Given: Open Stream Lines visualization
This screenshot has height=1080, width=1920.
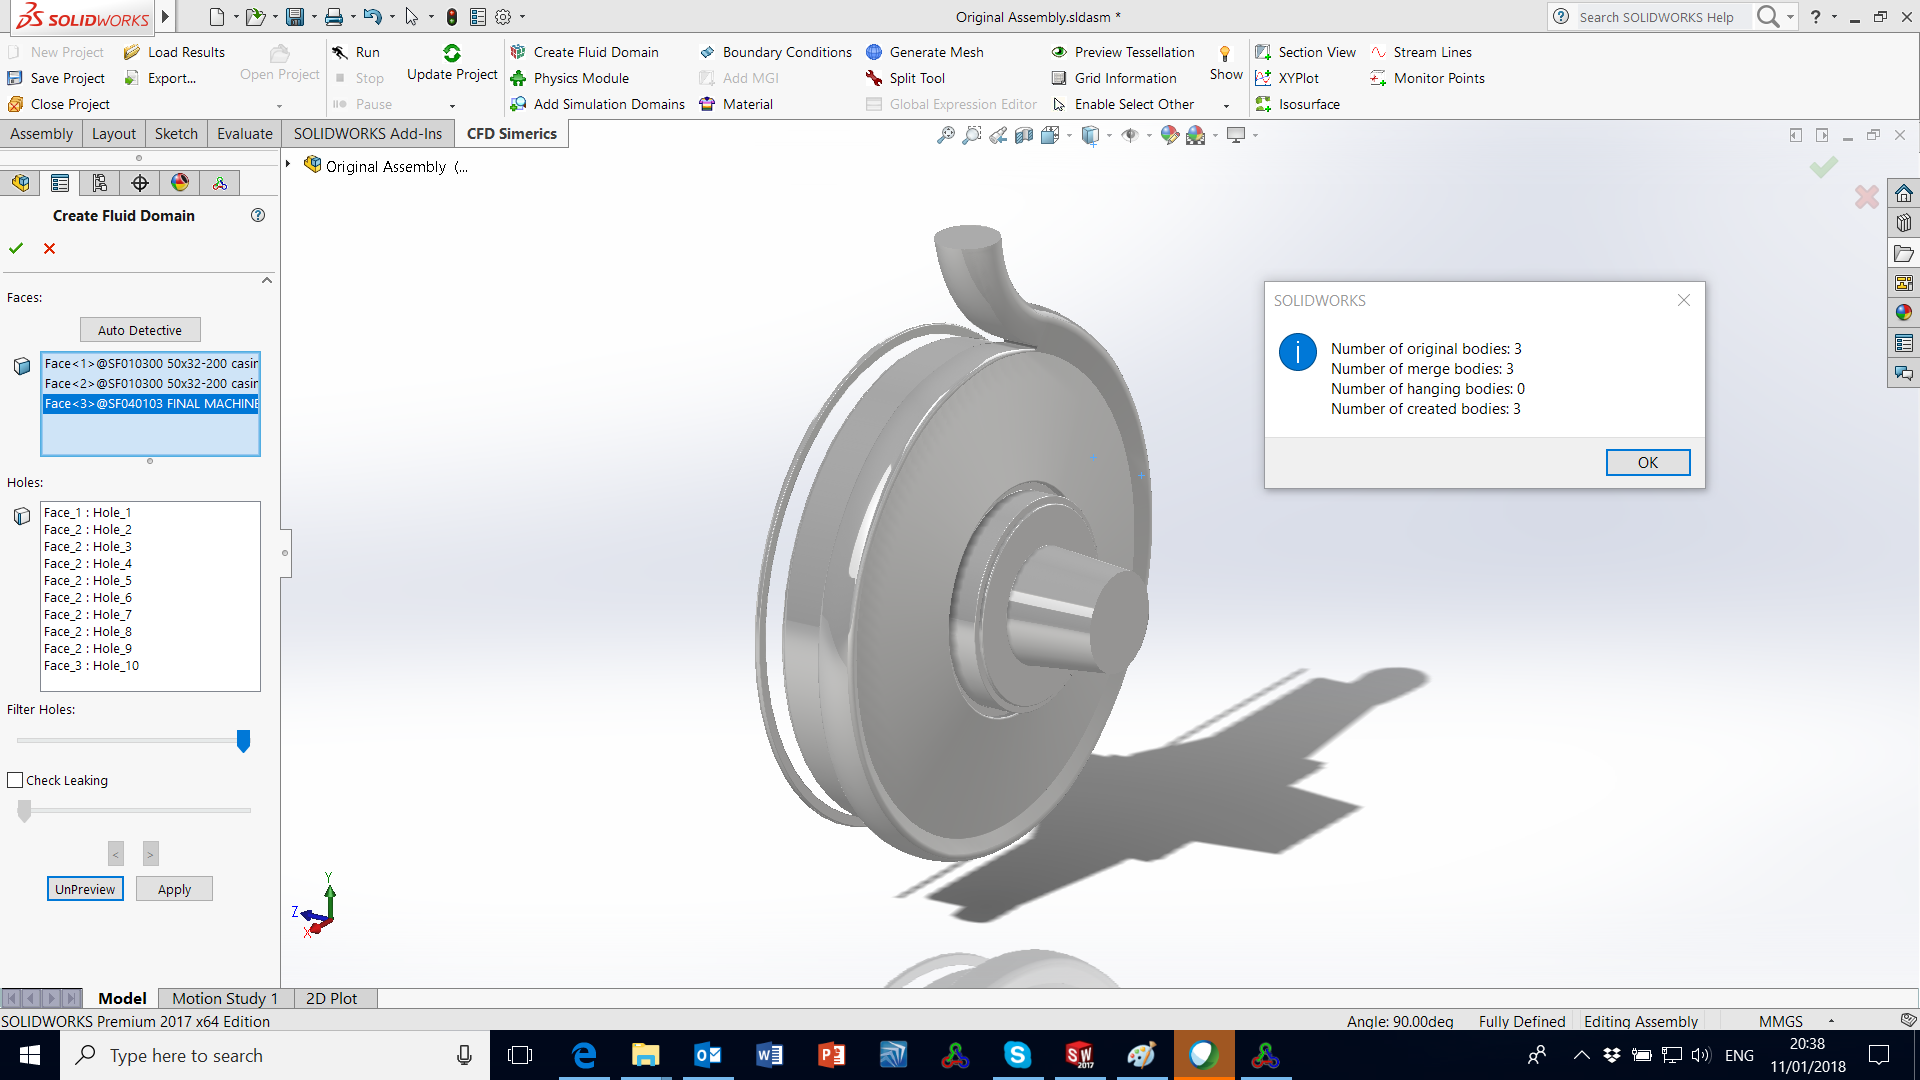Looking at the screenshot, I should [1433, 51].
